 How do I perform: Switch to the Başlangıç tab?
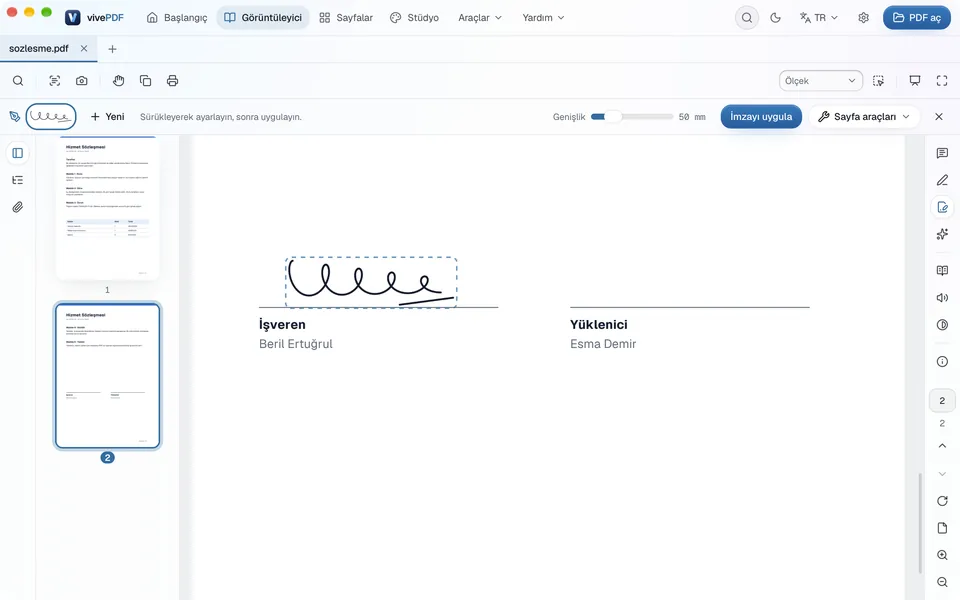pyautogui.click(x=177, y=18)
